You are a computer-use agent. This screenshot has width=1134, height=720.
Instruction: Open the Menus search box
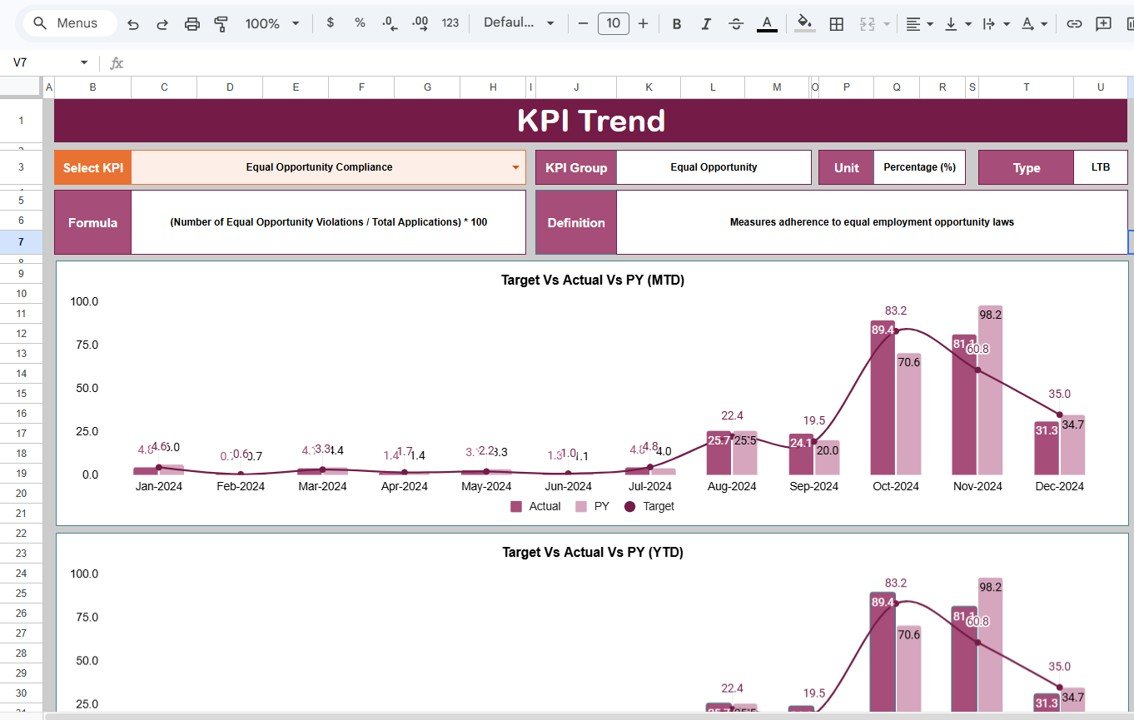point(67,22)
